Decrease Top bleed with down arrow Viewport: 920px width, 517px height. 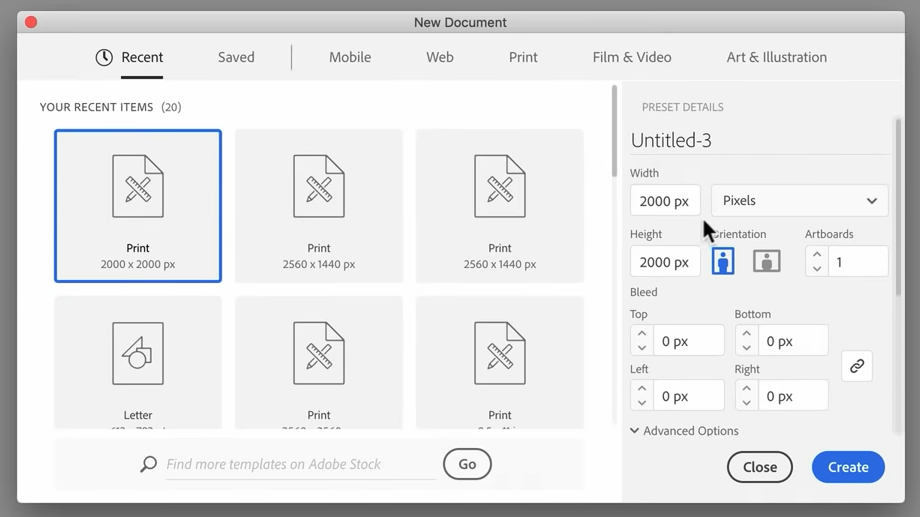point(642,348)
